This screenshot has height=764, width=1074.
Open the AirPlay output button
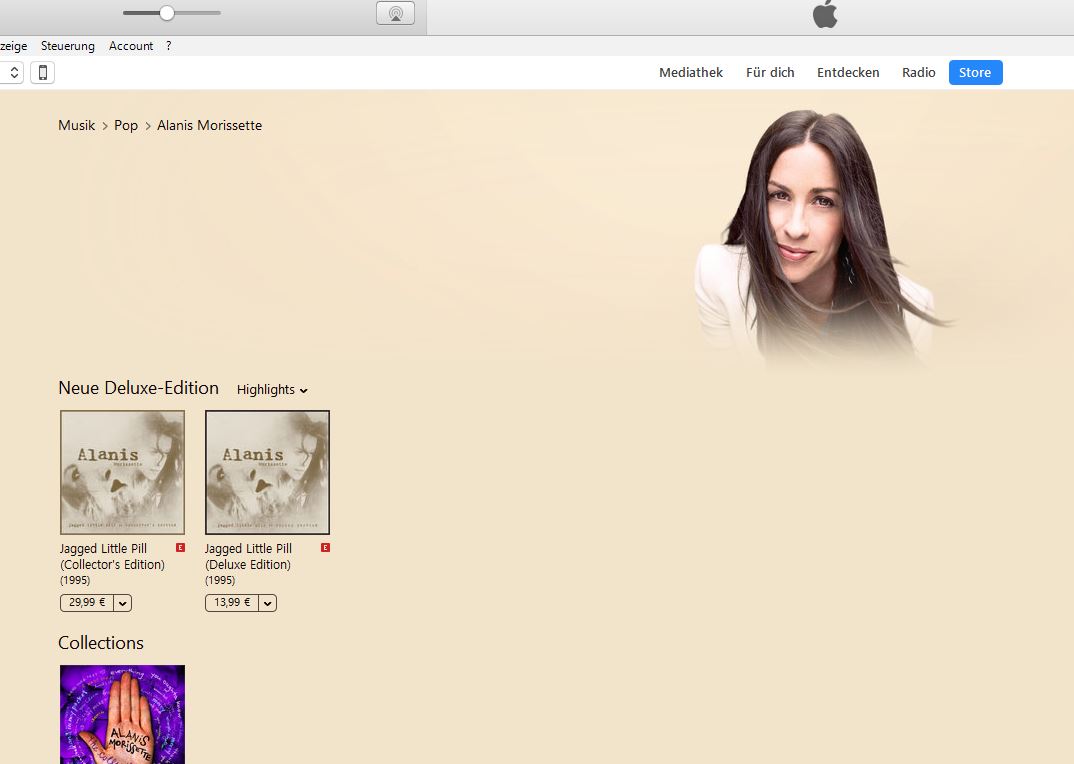395,13
